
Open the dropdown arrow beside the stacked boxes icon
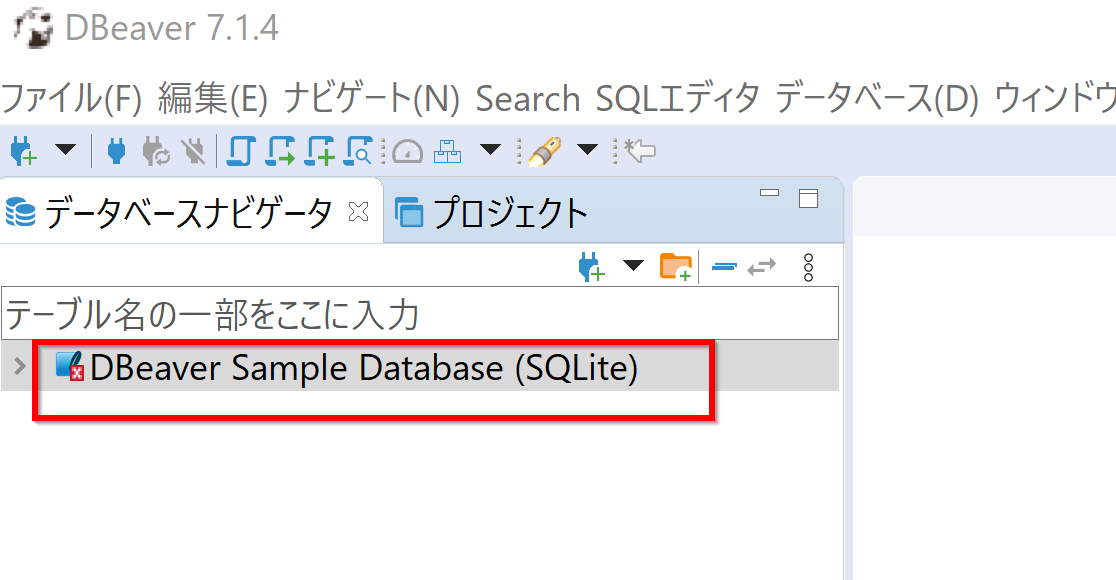[x=490, y=149]
